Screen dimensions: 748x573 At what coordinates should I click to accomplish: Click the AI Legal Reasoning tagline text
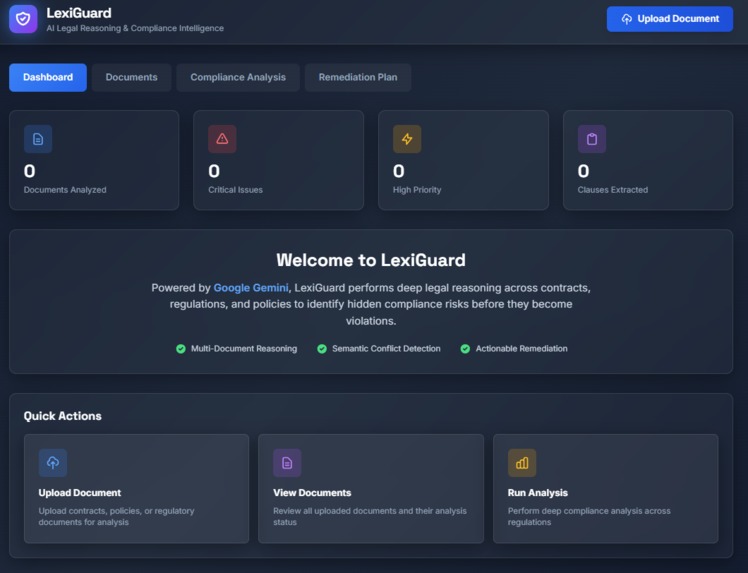tap(135, 28)
